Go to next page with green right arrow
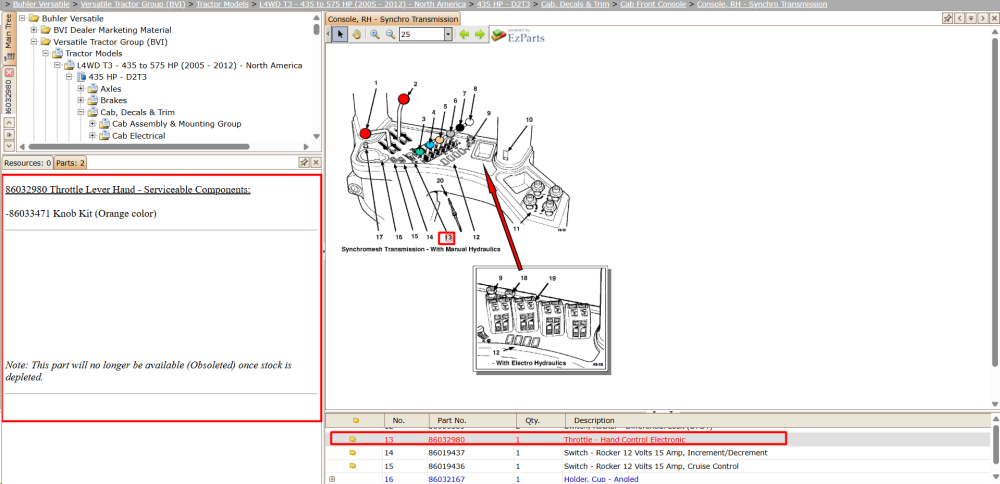The height and width of the screenshot is (484, 1000). click(480, 34)
